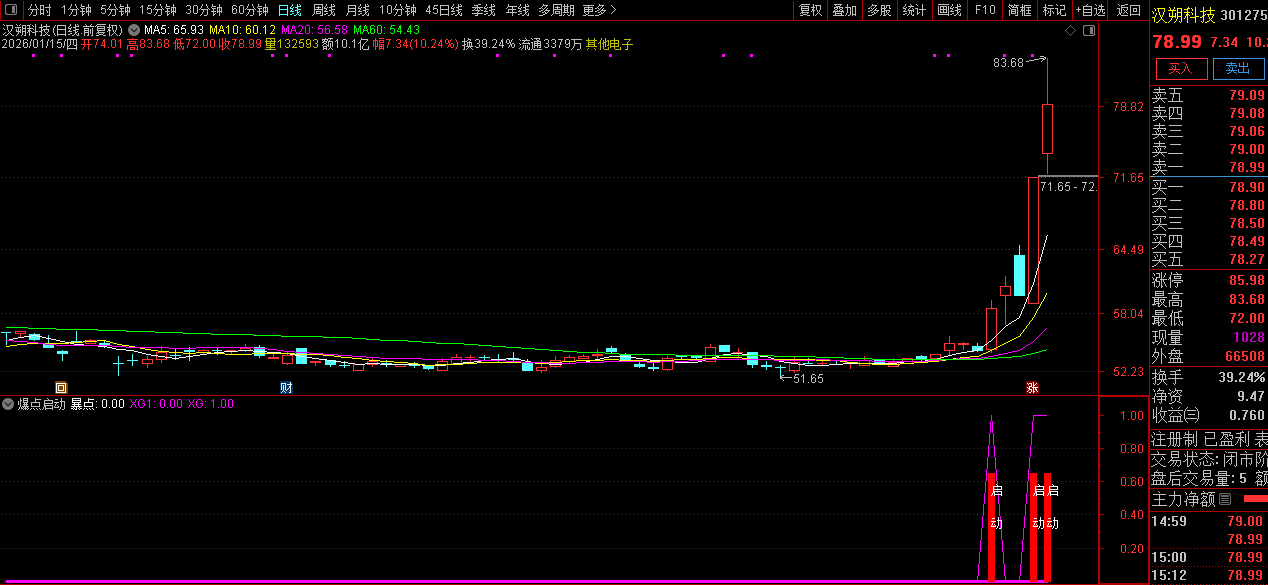Switch to 30分钟 chart period
Viewport: 1268px width, 585px height.
pyautogui.click(x=204, y=10)
